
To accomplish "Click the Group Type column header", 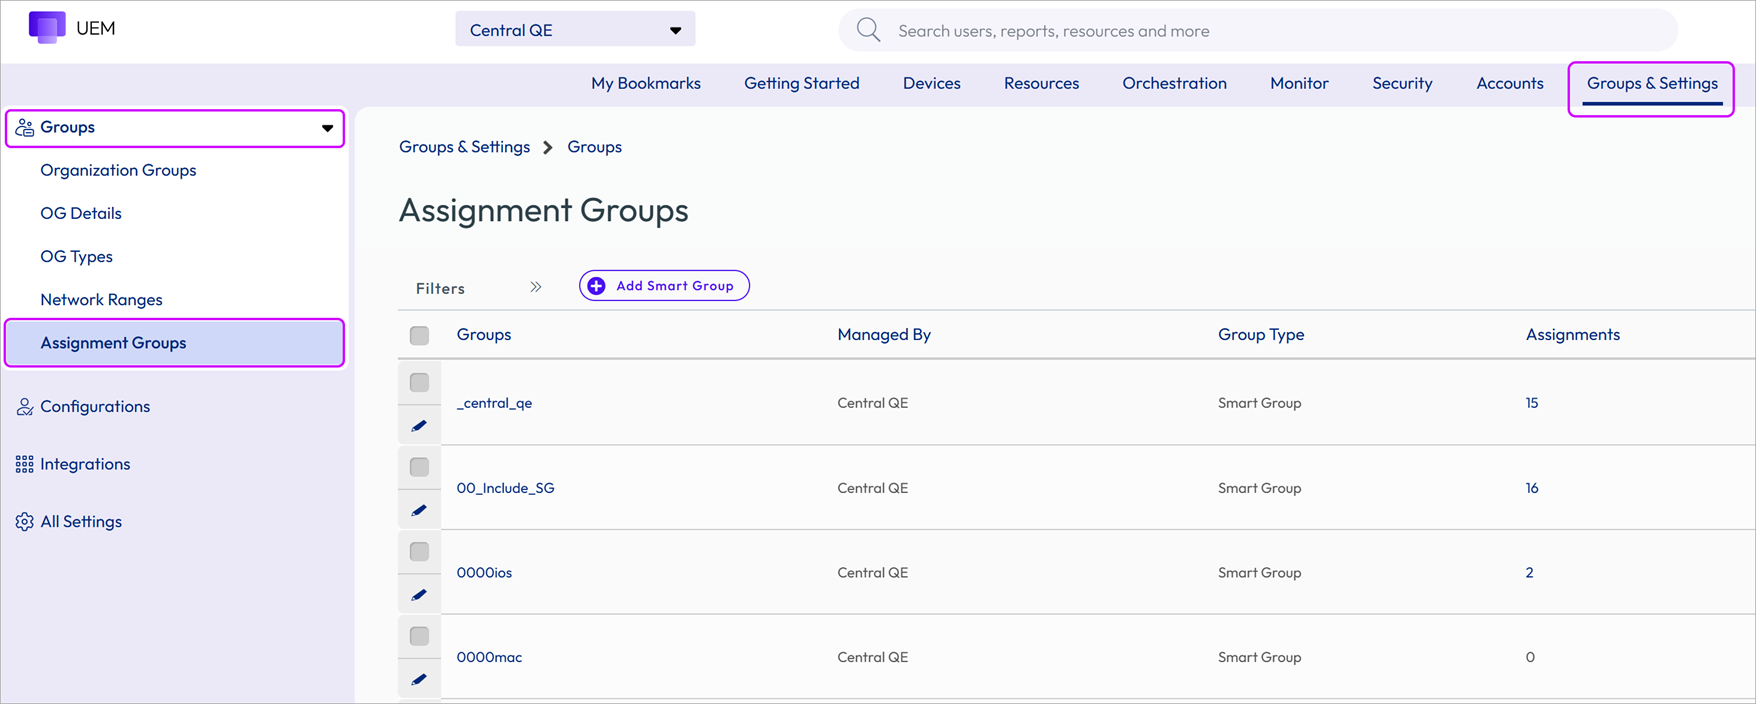I will pyautogui.click(x=1261, y=335).
